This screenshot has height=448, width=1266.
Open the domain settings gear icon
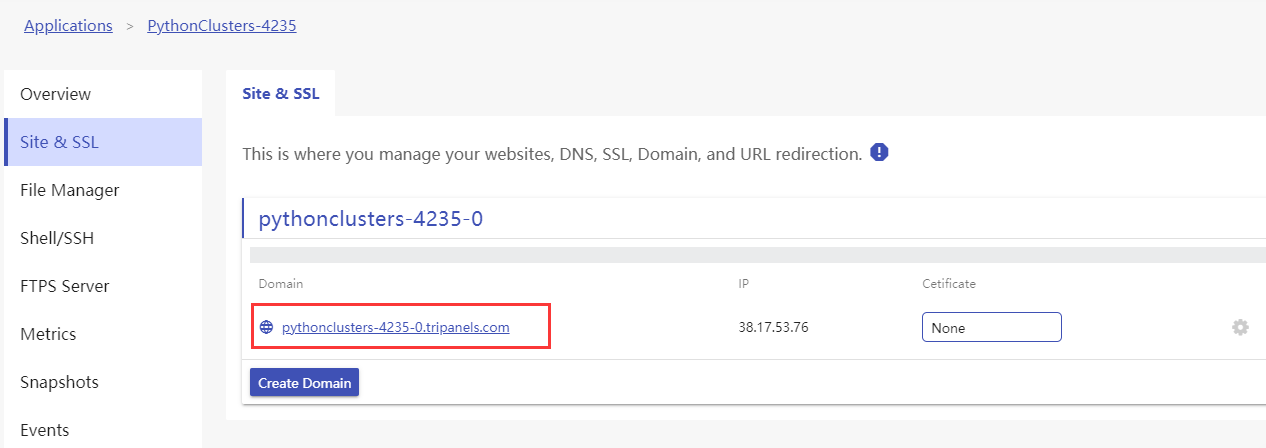(1240, 327)
